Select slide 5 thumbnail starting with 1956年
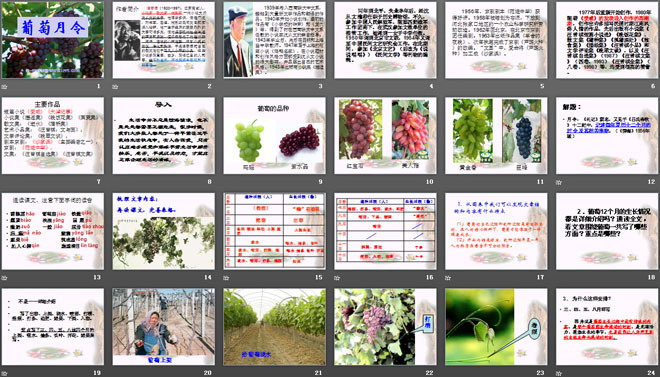Screen dimensions: 660x377 (496, 40)
